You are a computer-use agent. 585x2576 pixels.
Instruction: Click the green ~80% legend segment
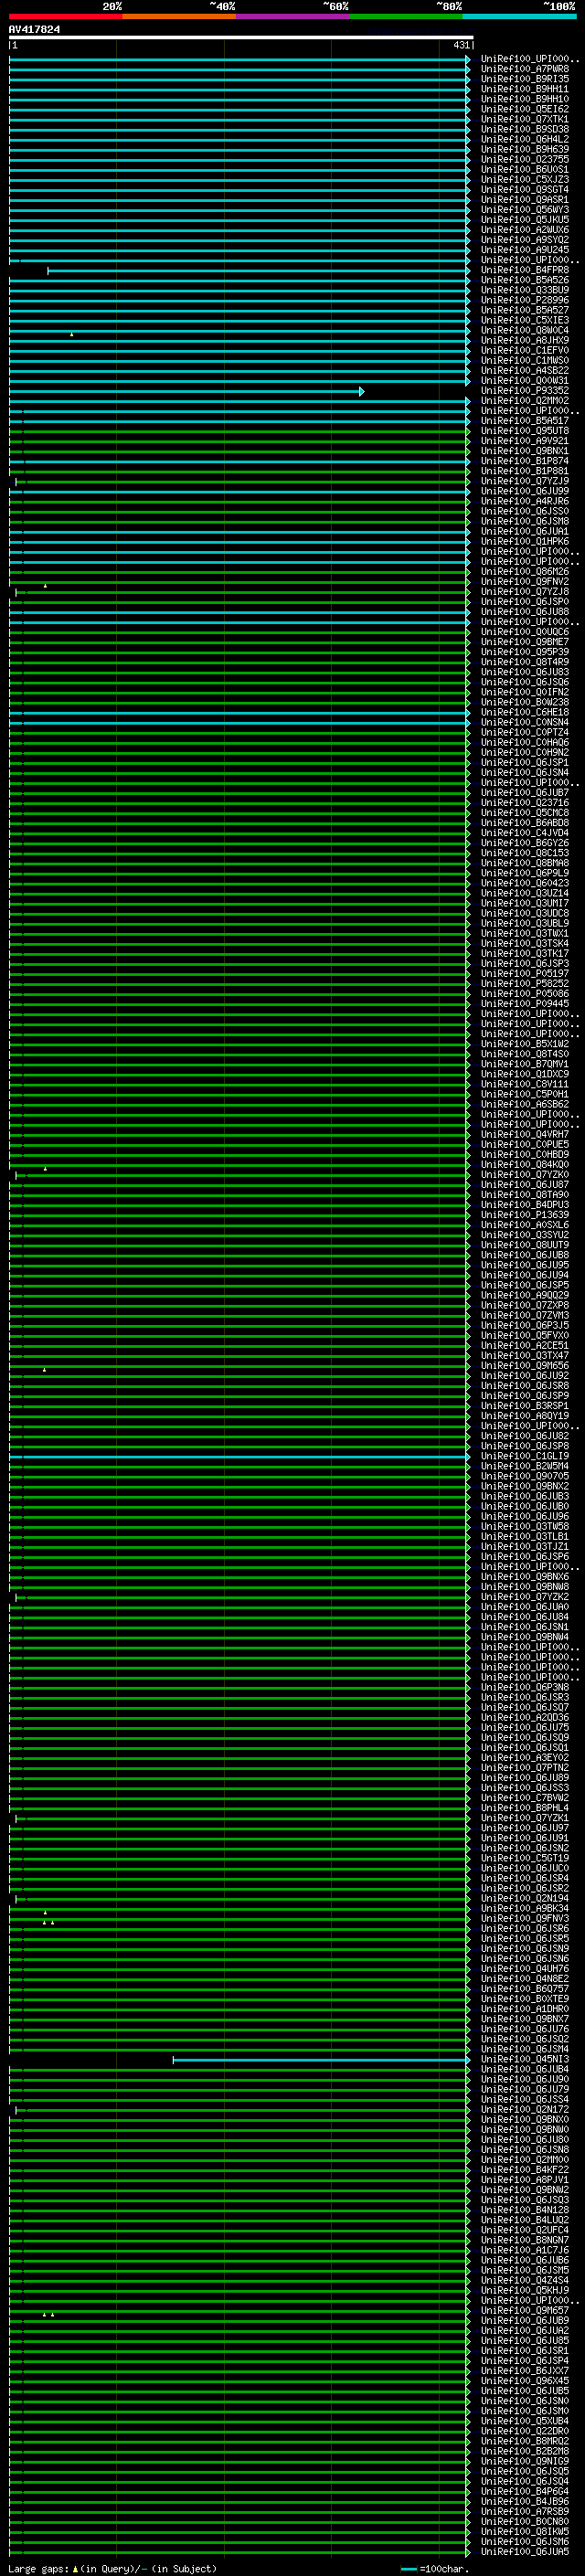click(x=405, y=16)
